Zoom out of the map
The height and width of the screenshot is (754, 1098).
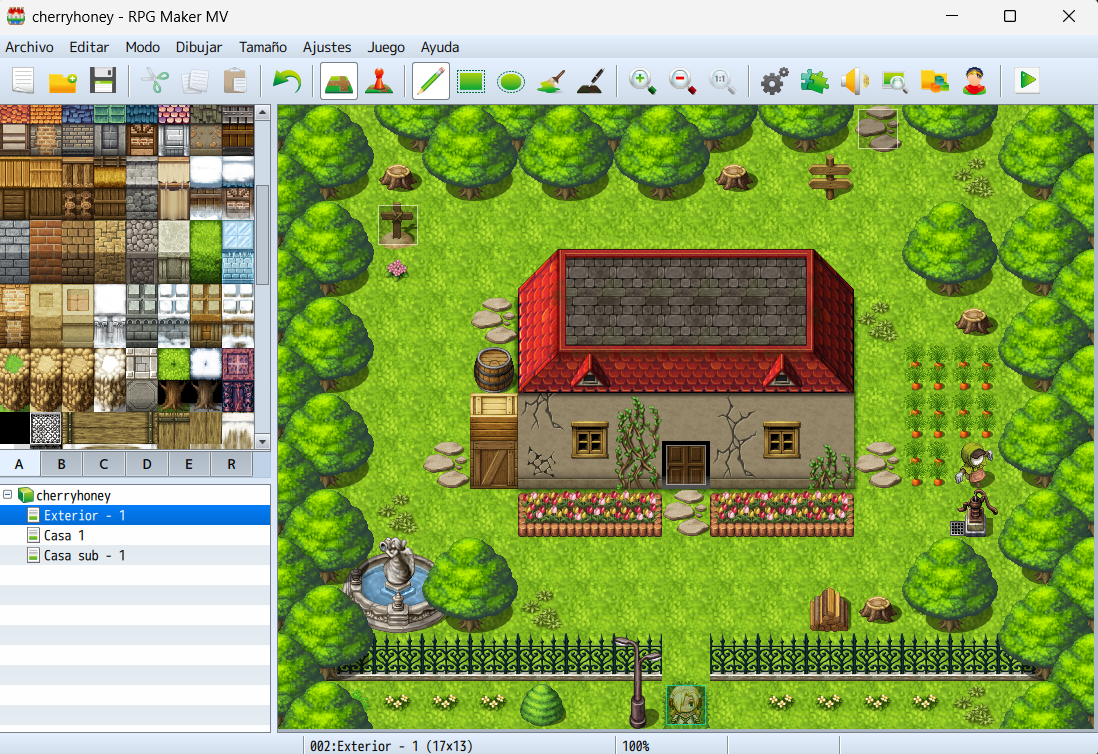[x=682, y=81]
